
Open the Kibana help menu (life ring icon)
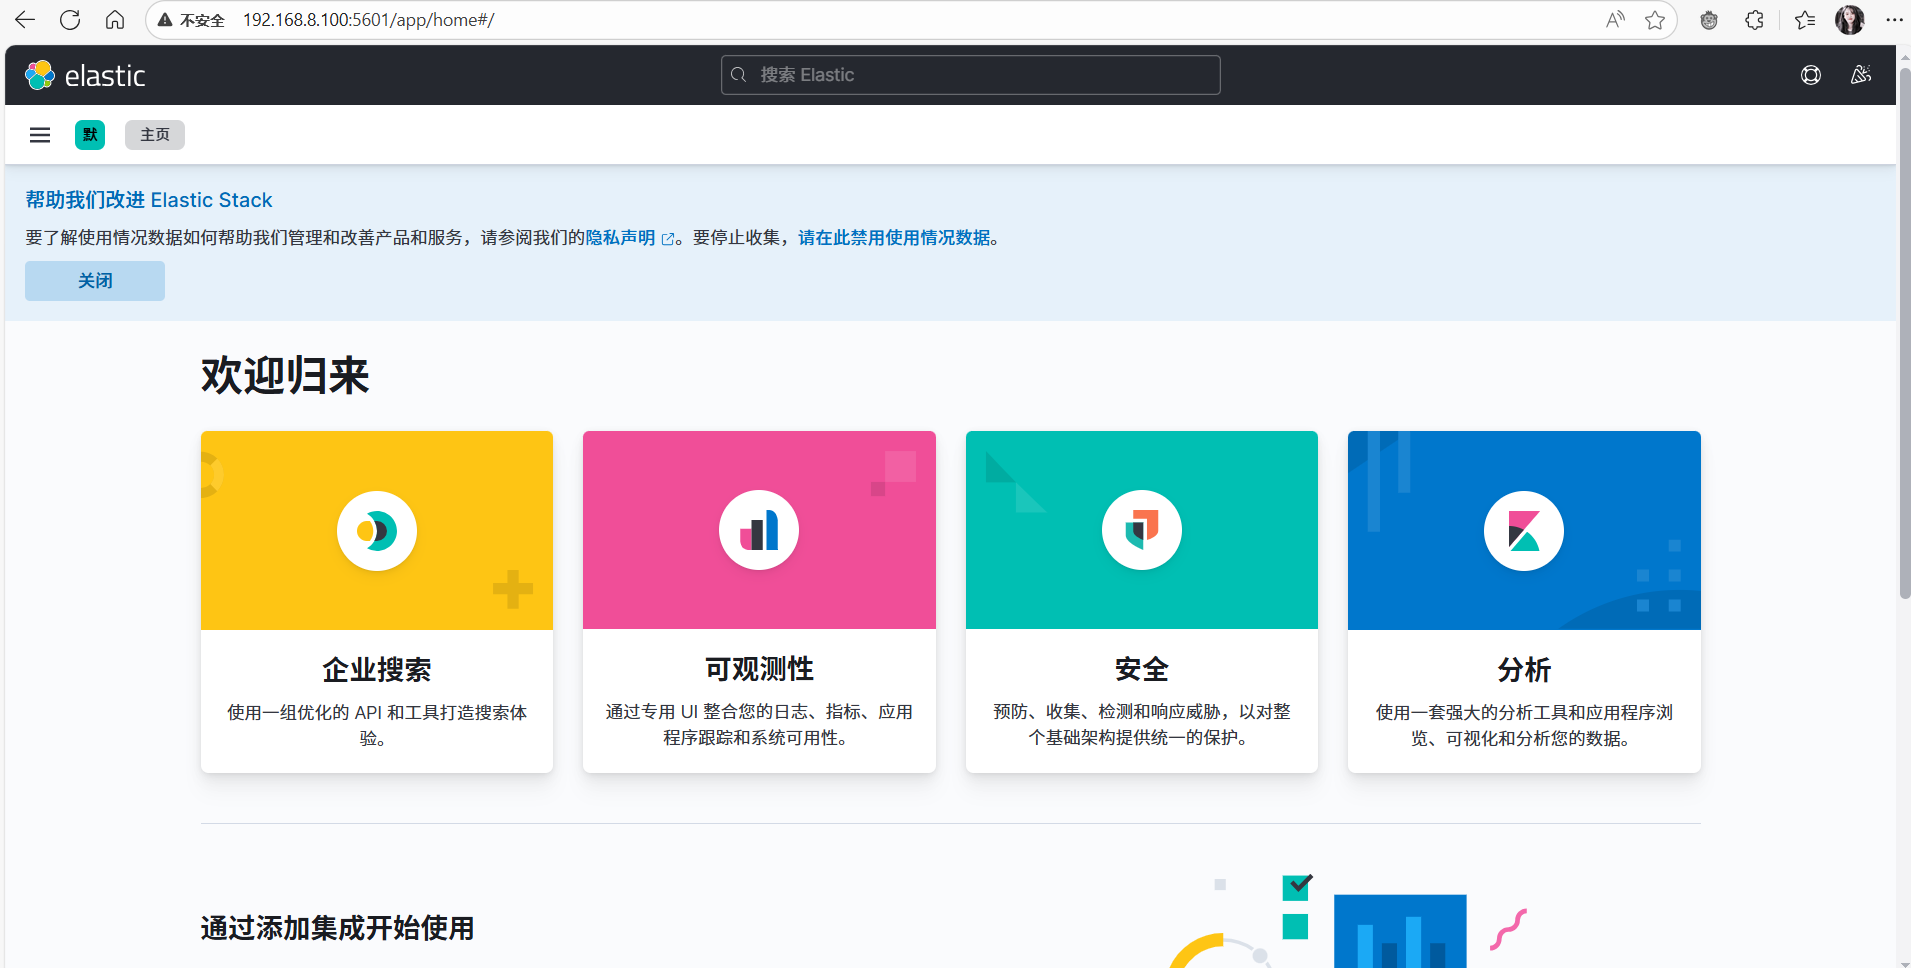(1812, 75)
